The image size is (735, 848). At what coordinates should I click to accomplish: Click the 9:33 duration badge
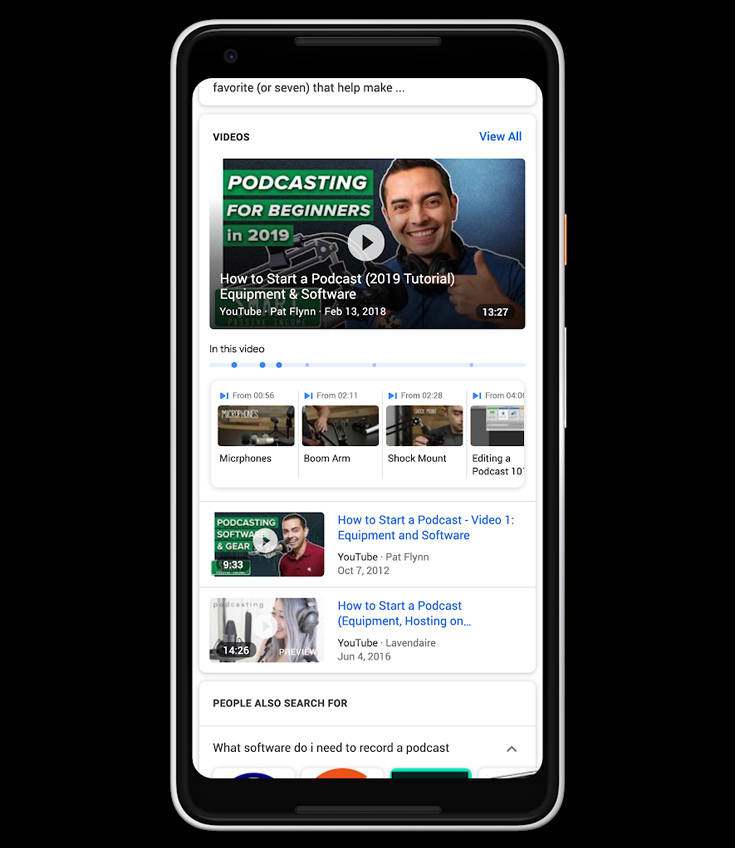233,565
